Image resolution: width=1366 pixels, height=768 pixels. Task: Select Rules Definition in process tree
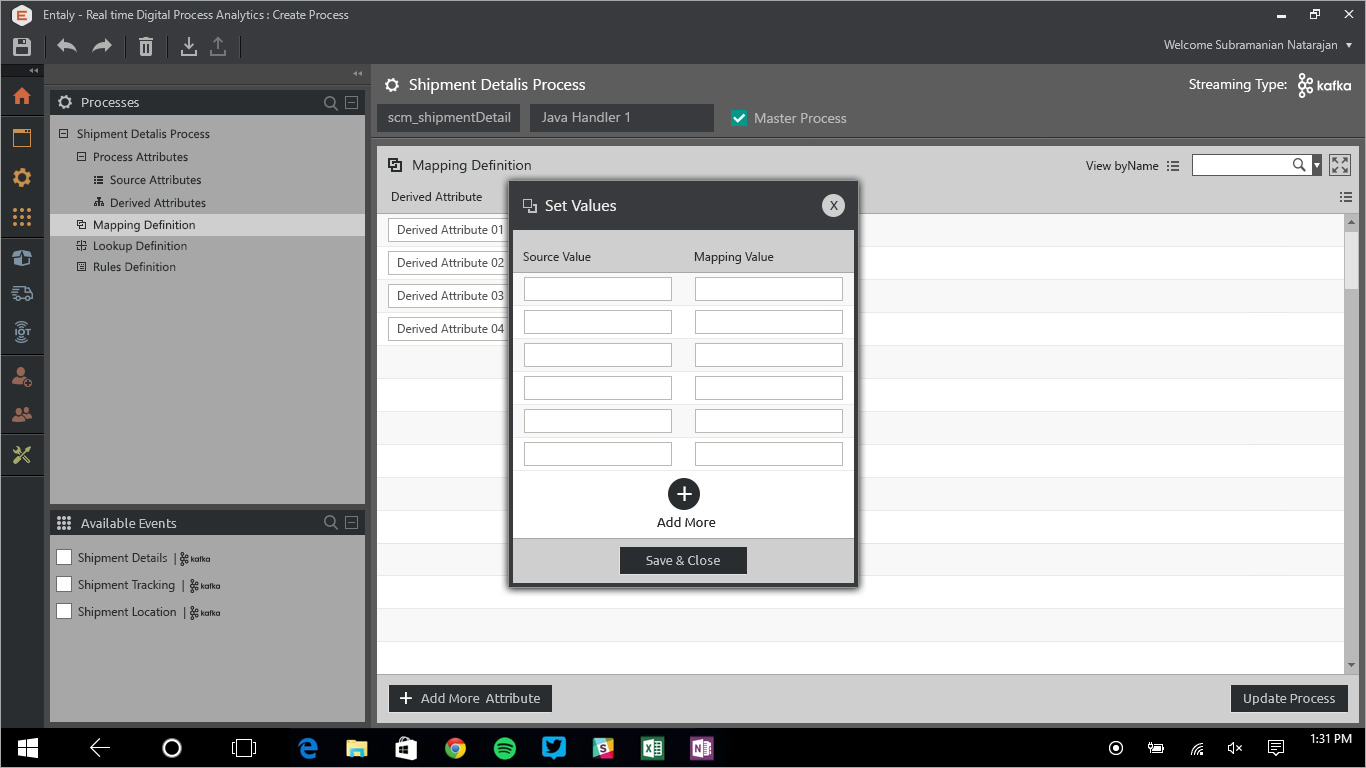coord(134,267)
